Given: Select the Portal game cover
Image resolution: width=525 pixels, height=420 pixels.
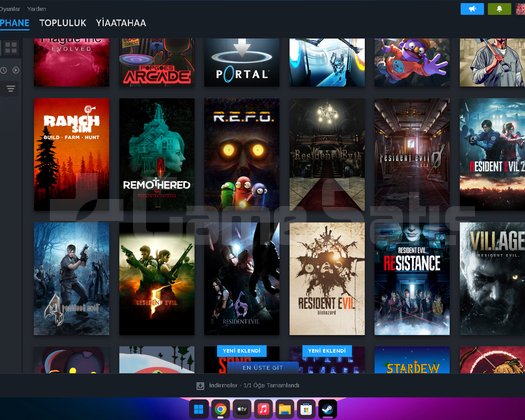Looking at the screenshot, I should pos(242,62).
